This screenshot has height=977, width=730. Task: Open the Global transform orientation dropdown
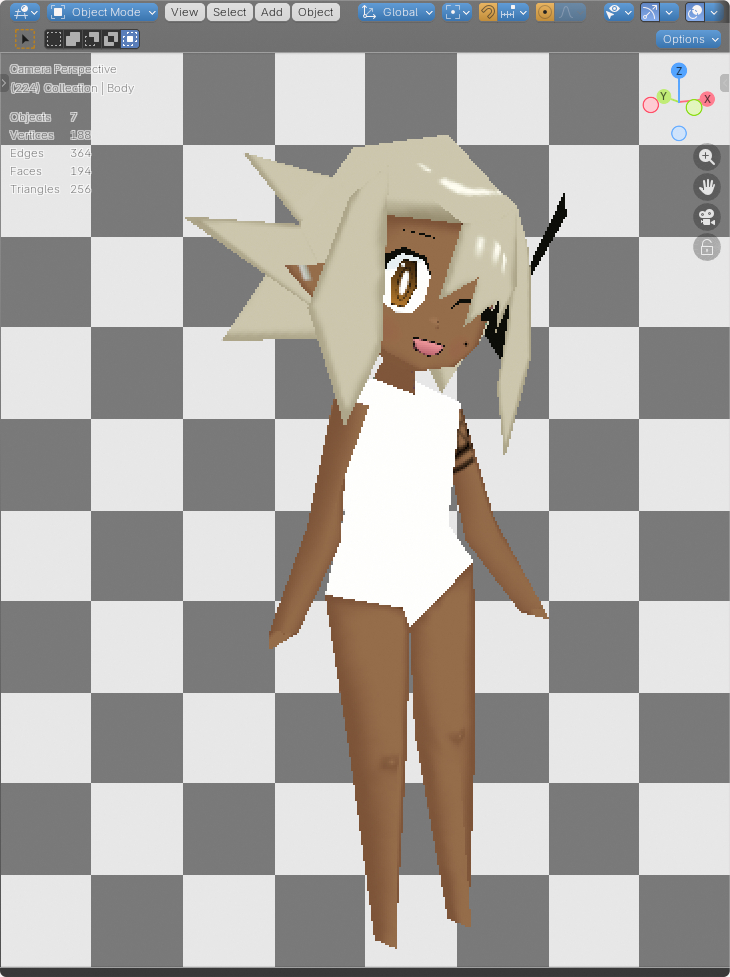(397, 13)
